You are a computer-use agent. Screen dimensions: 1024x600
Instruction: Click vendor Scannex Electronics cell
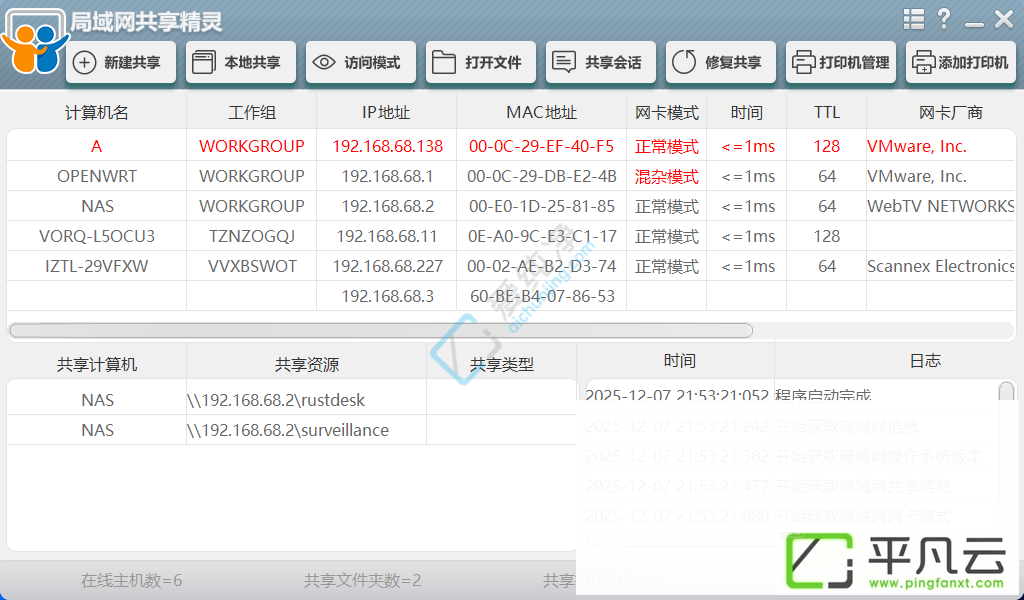pos(940,266)
